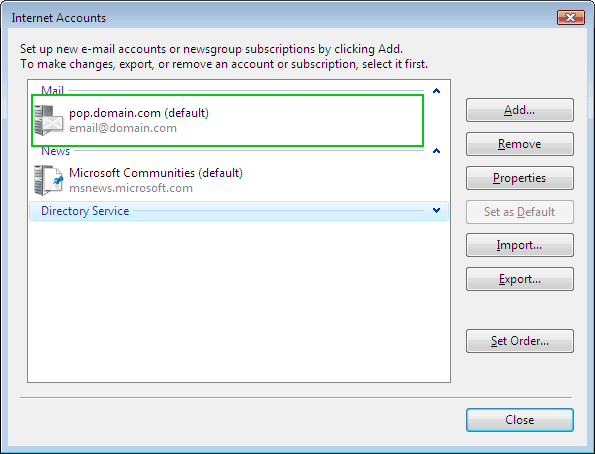
Task: Click the msnews.microsoft.com server text
Action: [x=131, y=188]
